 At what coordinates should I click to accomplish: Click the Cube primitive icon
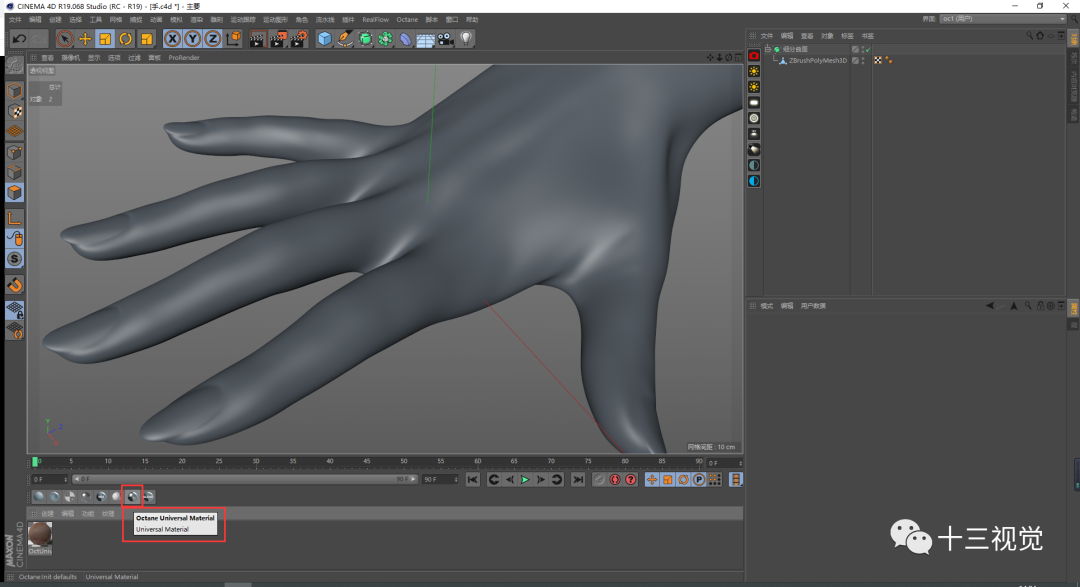click(324, 39)
